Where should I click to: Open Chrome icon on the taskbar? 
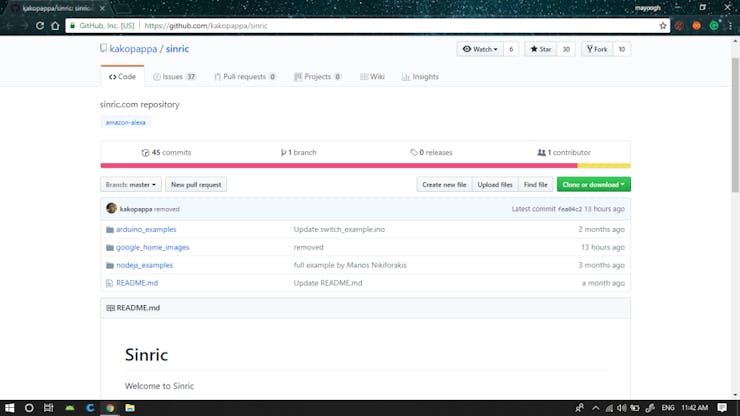click(x=110, y=408)
